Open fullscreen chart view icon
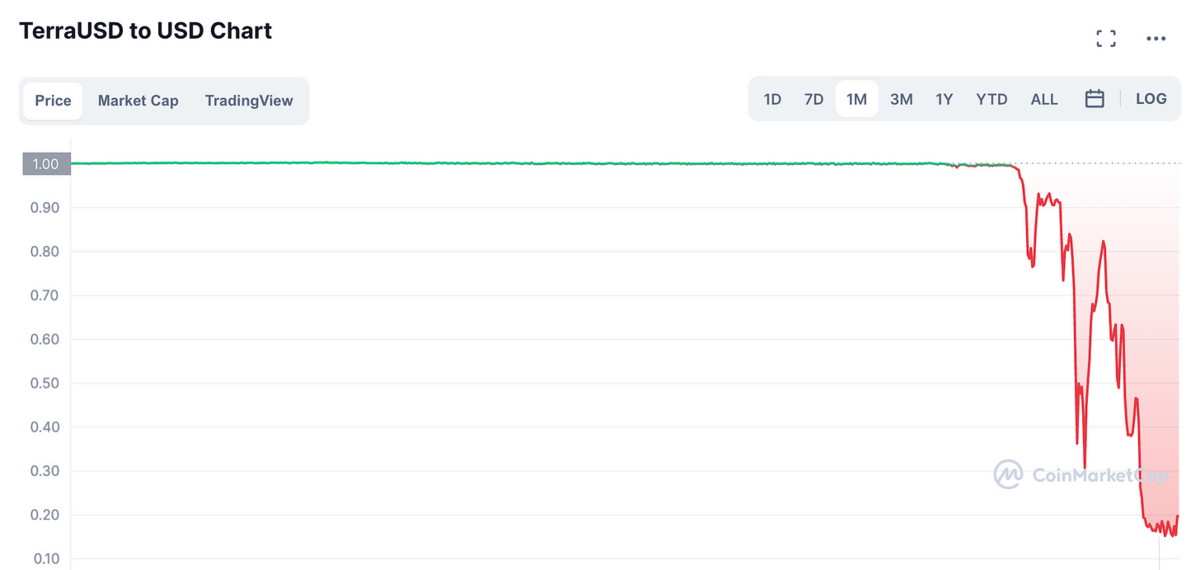1200x570 pixels. pyautogui.click(x=1106, y=39)
